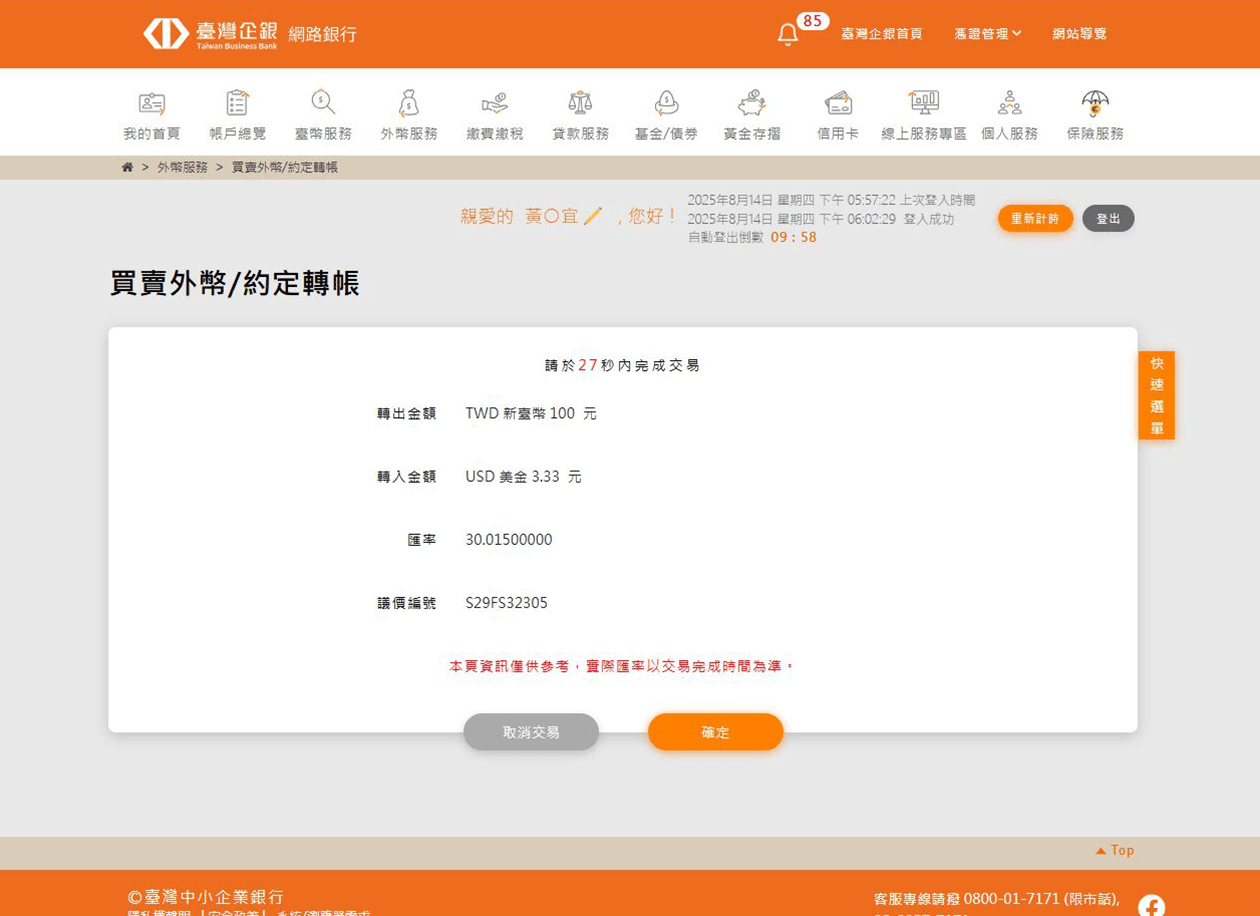Open the notification bell with 85 alerts

pos(788,34)
